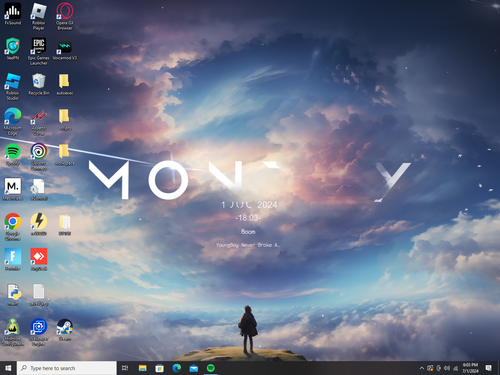Select the gear document file icon
The height and width of the screenshot is (375, 500).
pyautogui.click(x=39, y=189)
